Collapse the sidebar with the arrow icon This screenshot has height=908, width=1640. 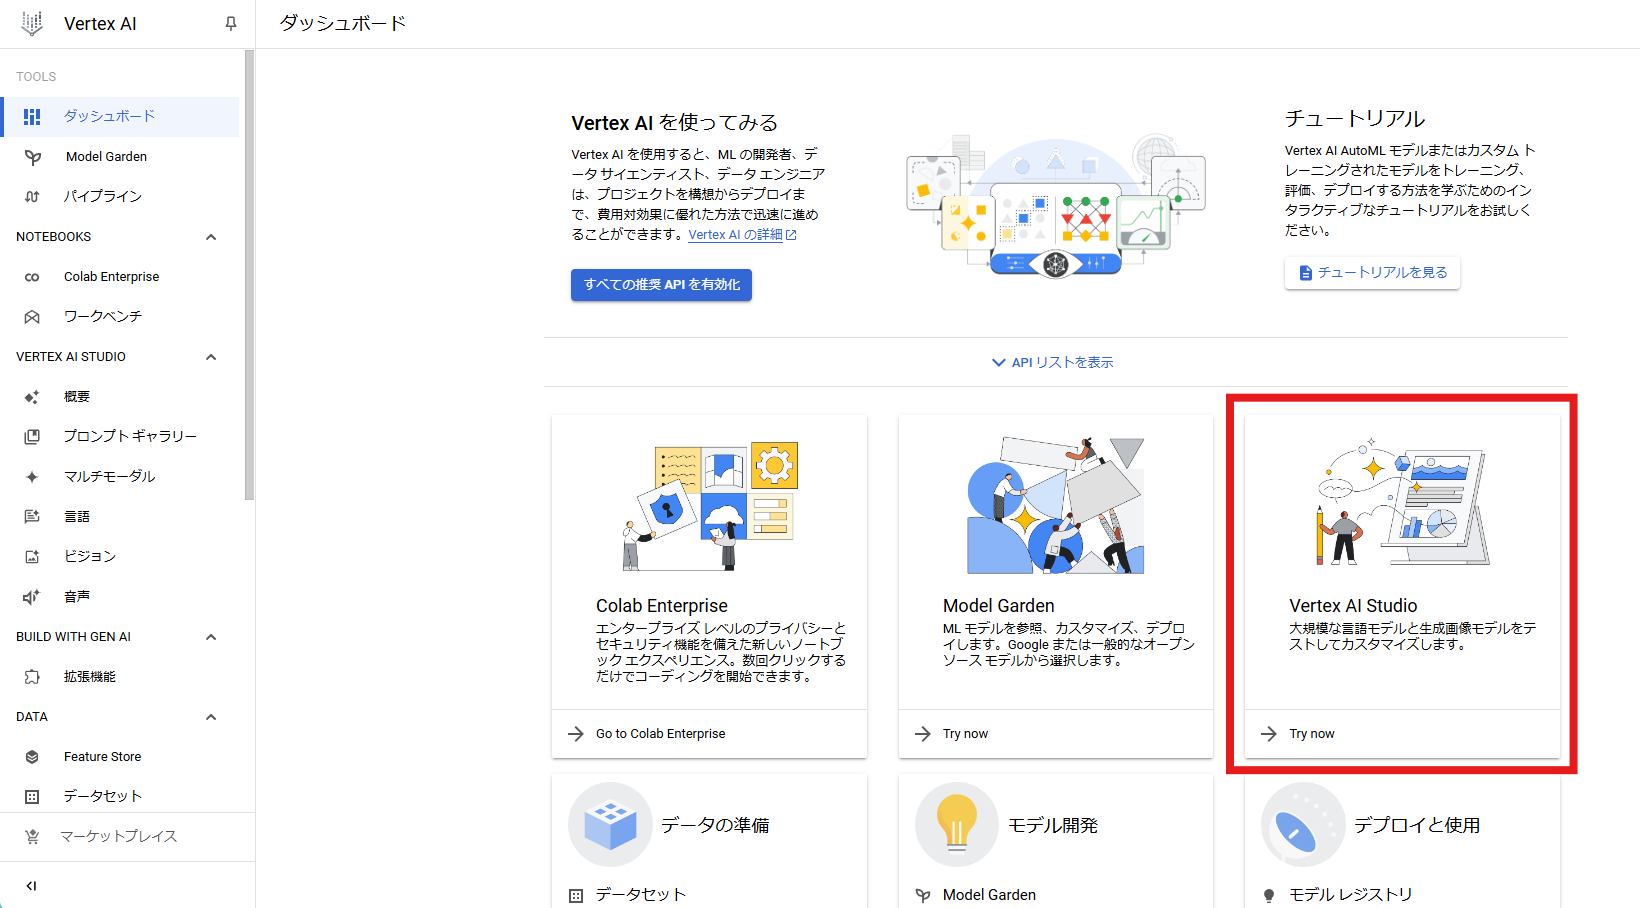32,886
